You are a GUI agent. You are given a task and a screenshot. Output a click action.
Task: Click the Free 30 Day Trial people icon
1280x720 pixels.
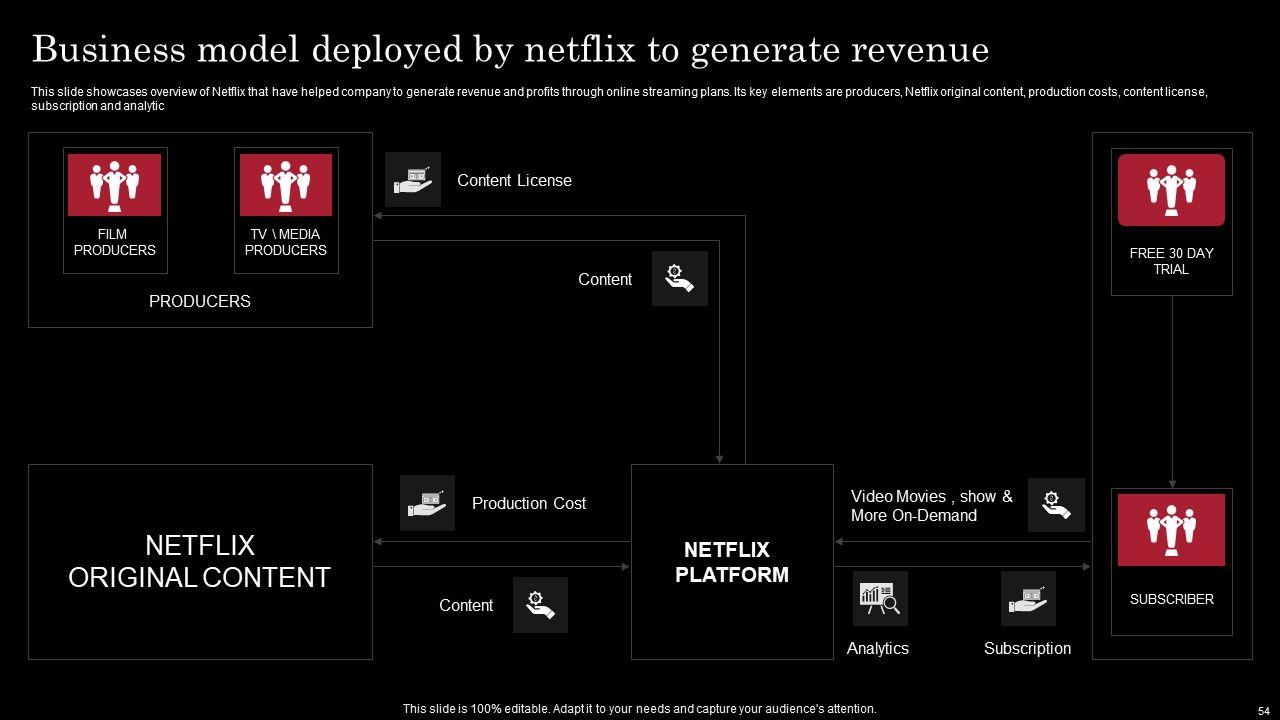[1171, 190]
